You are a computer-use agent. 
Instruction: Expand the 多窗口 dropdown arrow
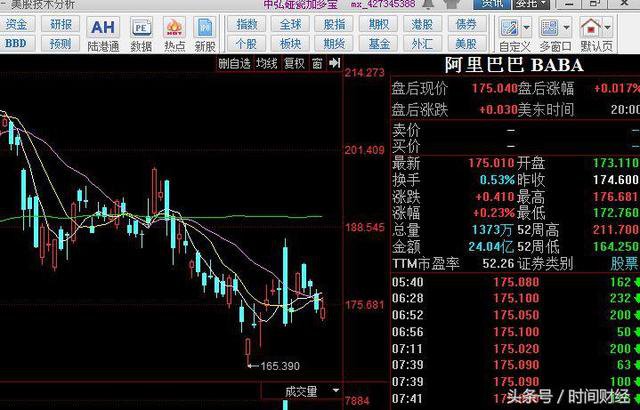click(x=566, y=28)
